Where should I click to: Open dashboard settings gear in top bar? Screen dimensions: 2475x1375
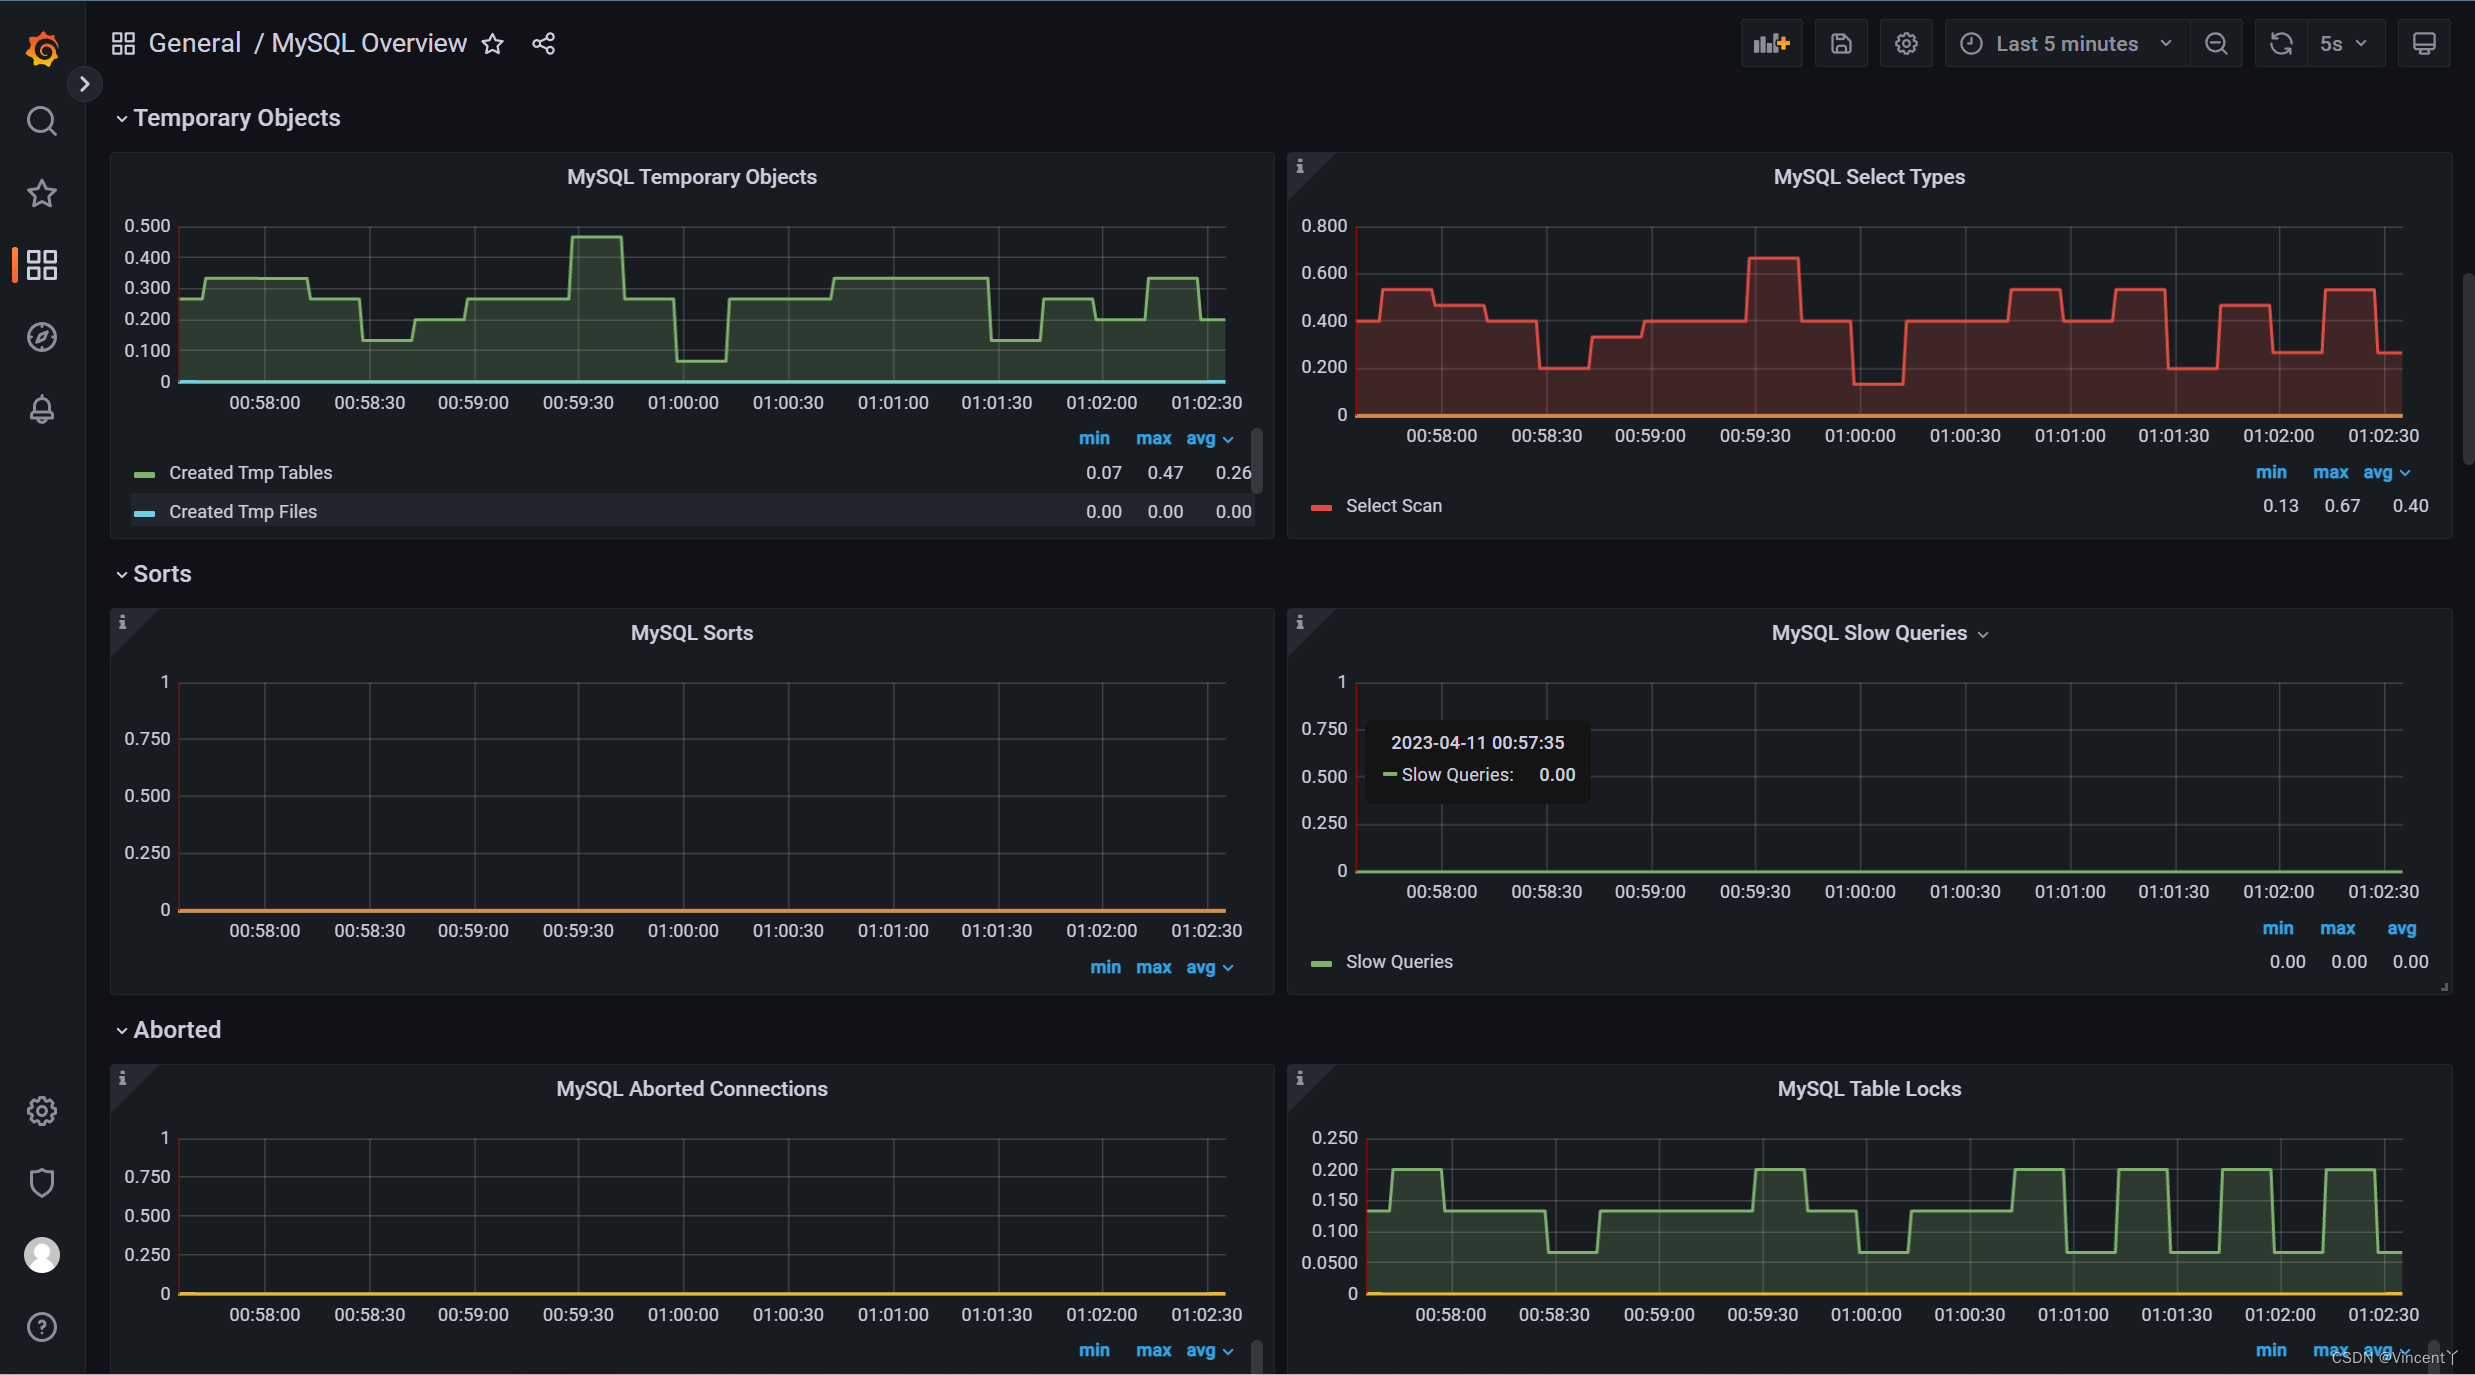1906,44
